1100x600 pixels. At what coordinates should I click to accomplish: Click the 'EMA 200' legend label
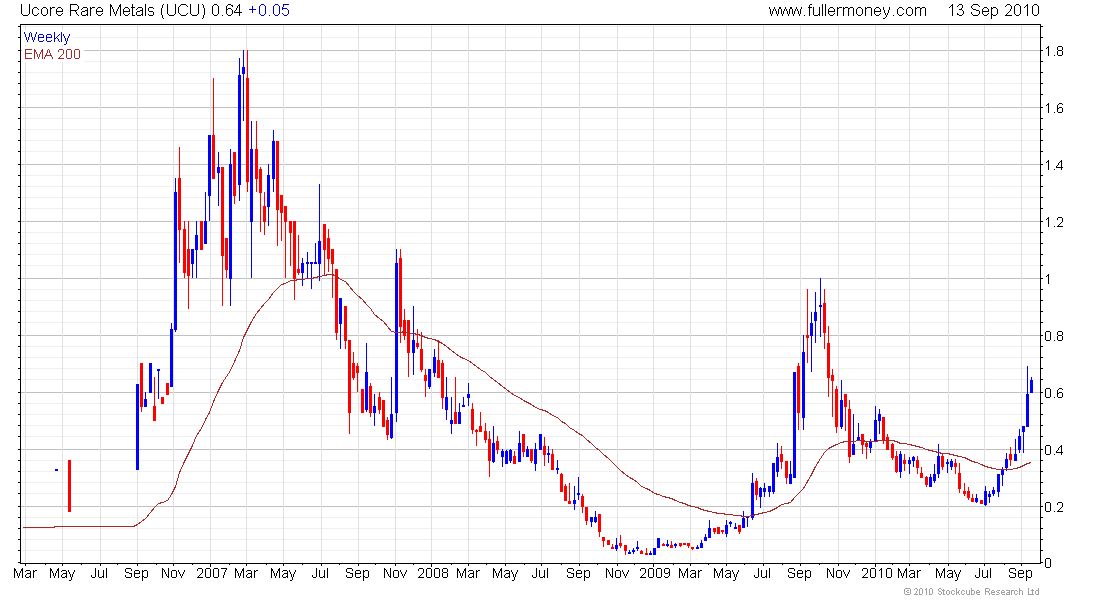click(52, 54)
